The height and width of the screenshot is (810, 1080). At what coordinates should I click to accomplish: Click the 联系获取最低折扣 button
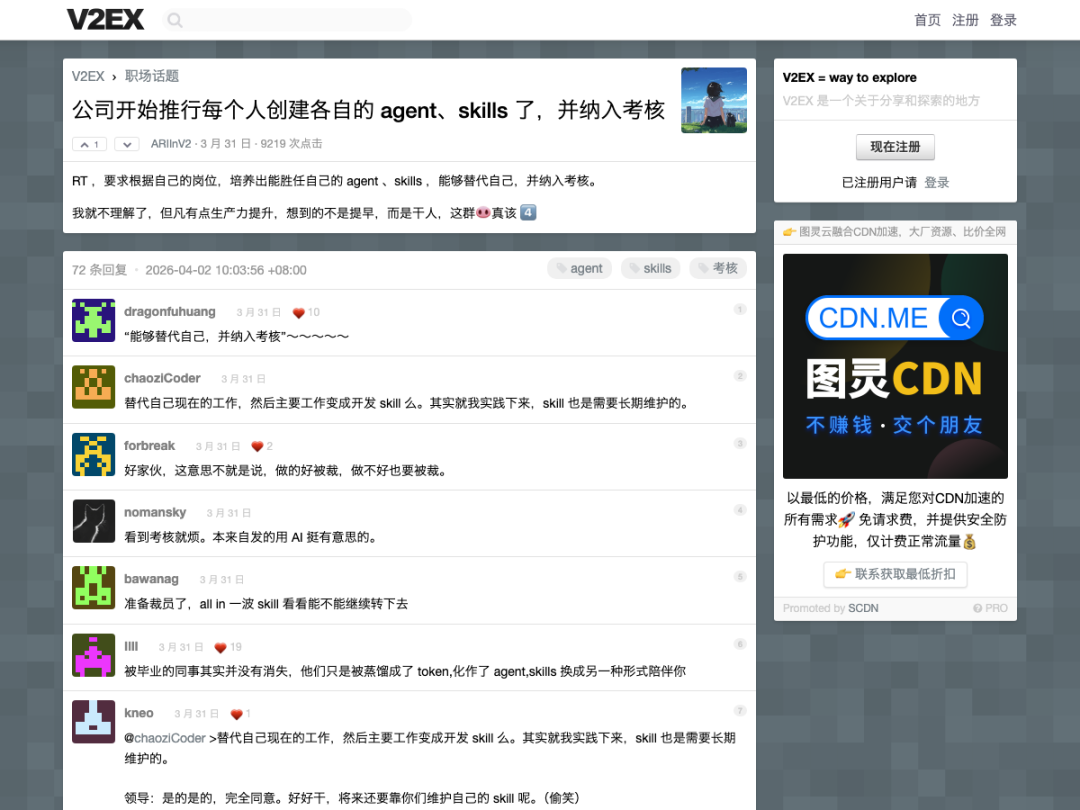894,574
